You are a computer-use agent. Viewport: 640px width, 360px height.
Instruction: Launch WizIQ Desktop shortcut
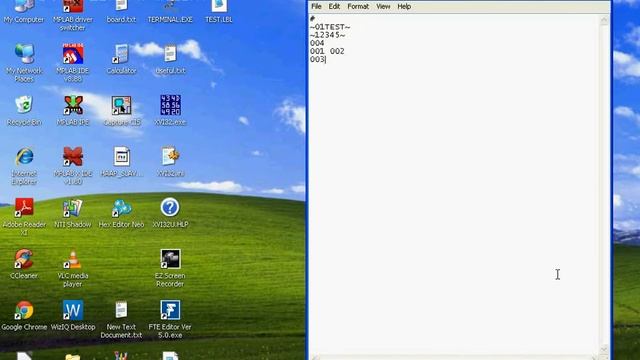(73, 316)
